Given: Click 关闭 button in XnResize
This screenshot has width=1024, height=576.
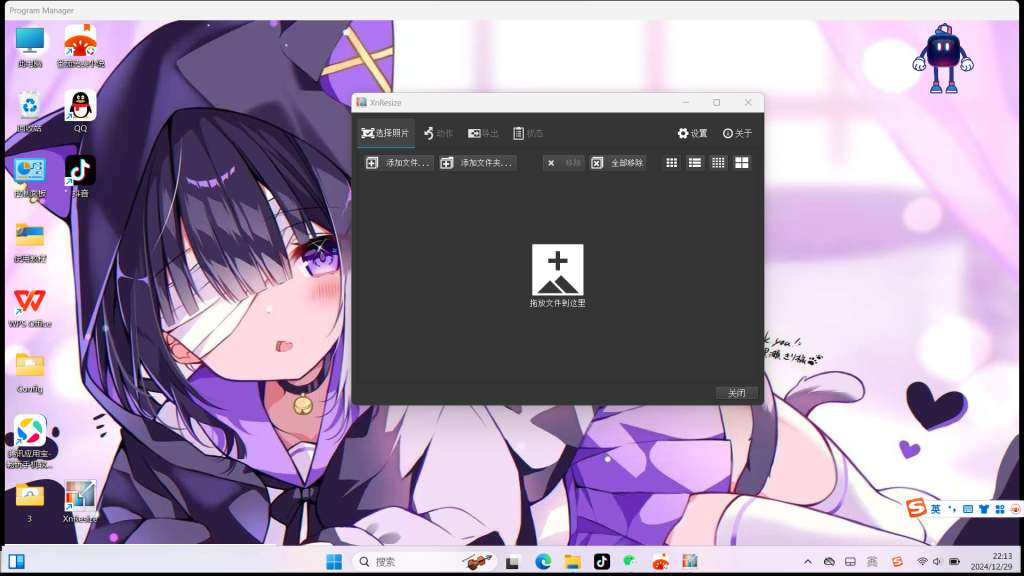Looking at the screenshot, I should (x=737, y=392).
